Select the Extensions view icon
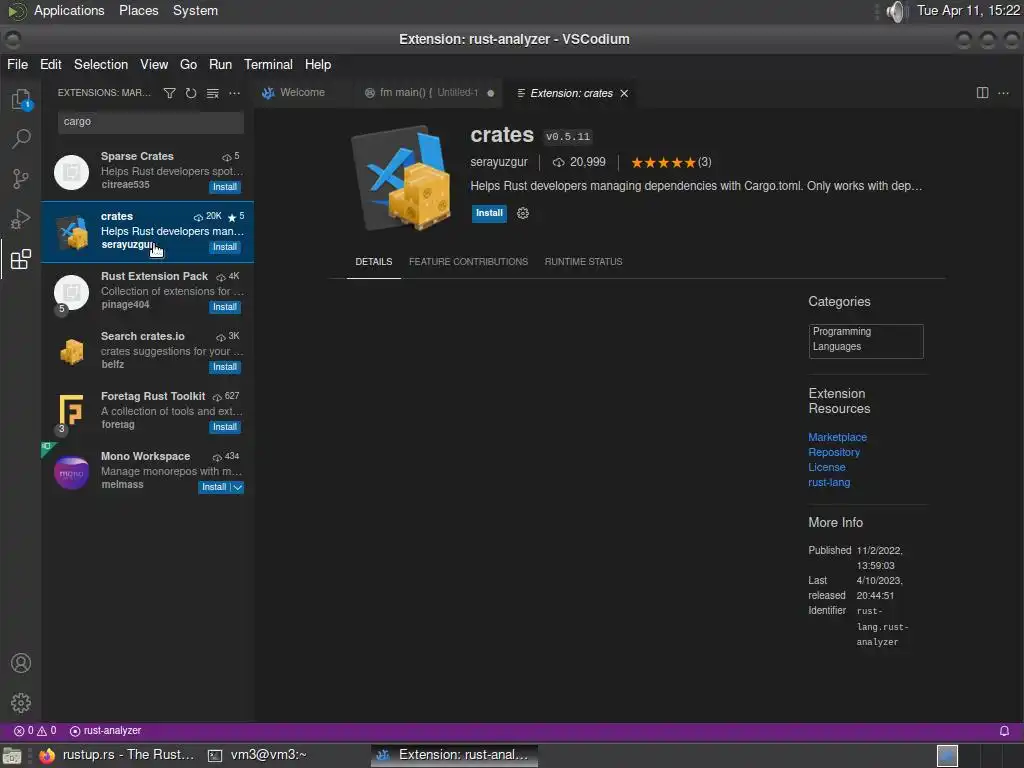Image resolution: width=1024 pixels, height=768 pixels. (21, 259)
